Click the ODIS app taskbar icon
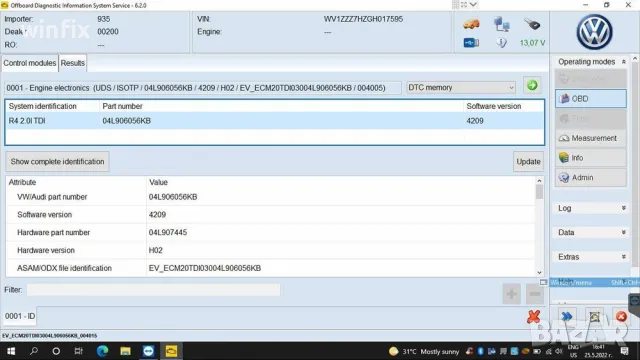Screen dimensions: 640x360 click(171, 351)
